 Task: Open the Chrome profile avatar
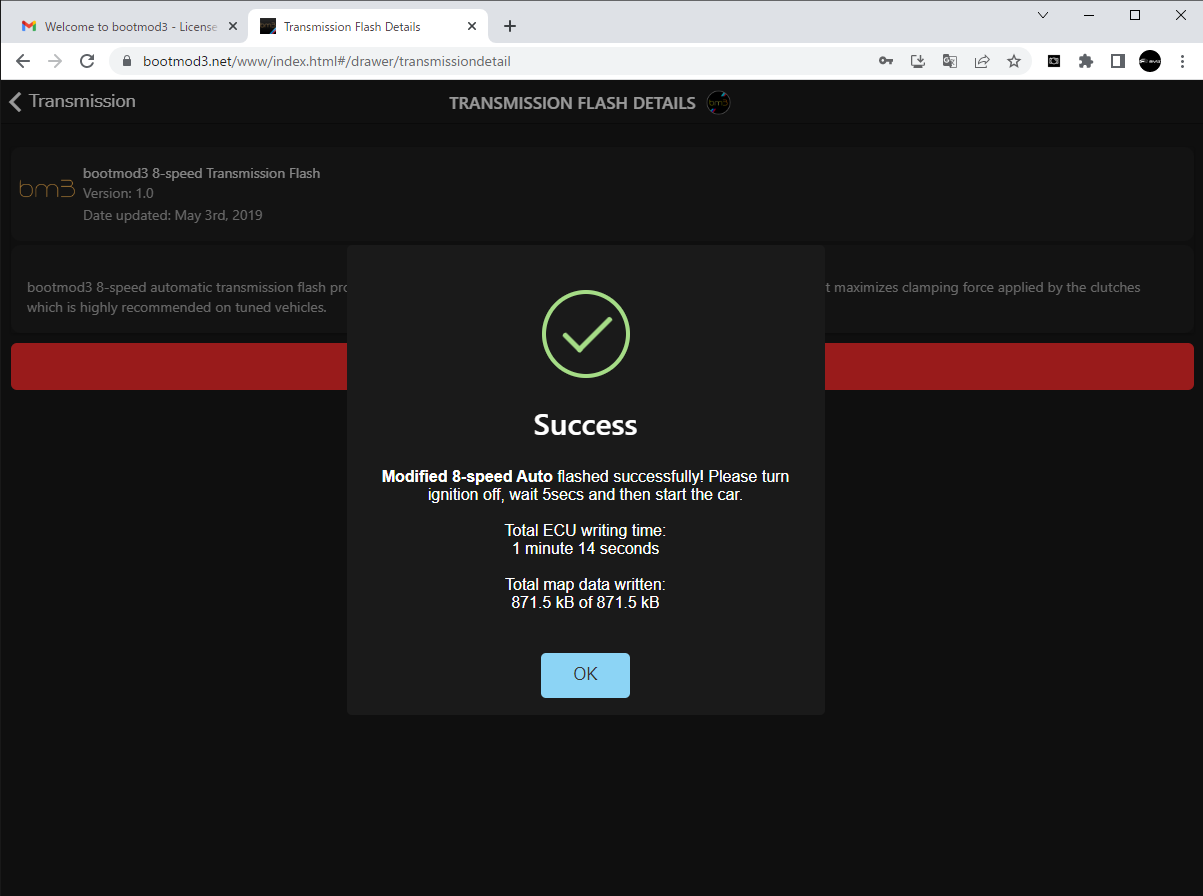(1150, 61)
